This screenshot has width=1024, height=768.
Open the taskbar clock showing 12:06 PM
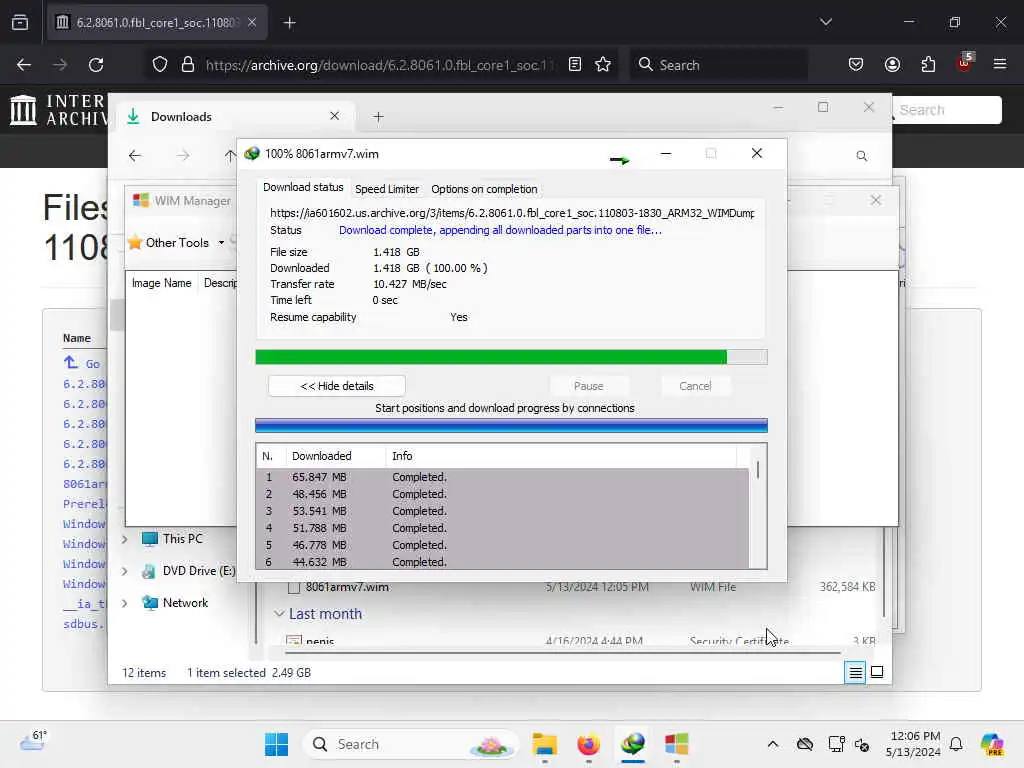click(x=913, y=744)
